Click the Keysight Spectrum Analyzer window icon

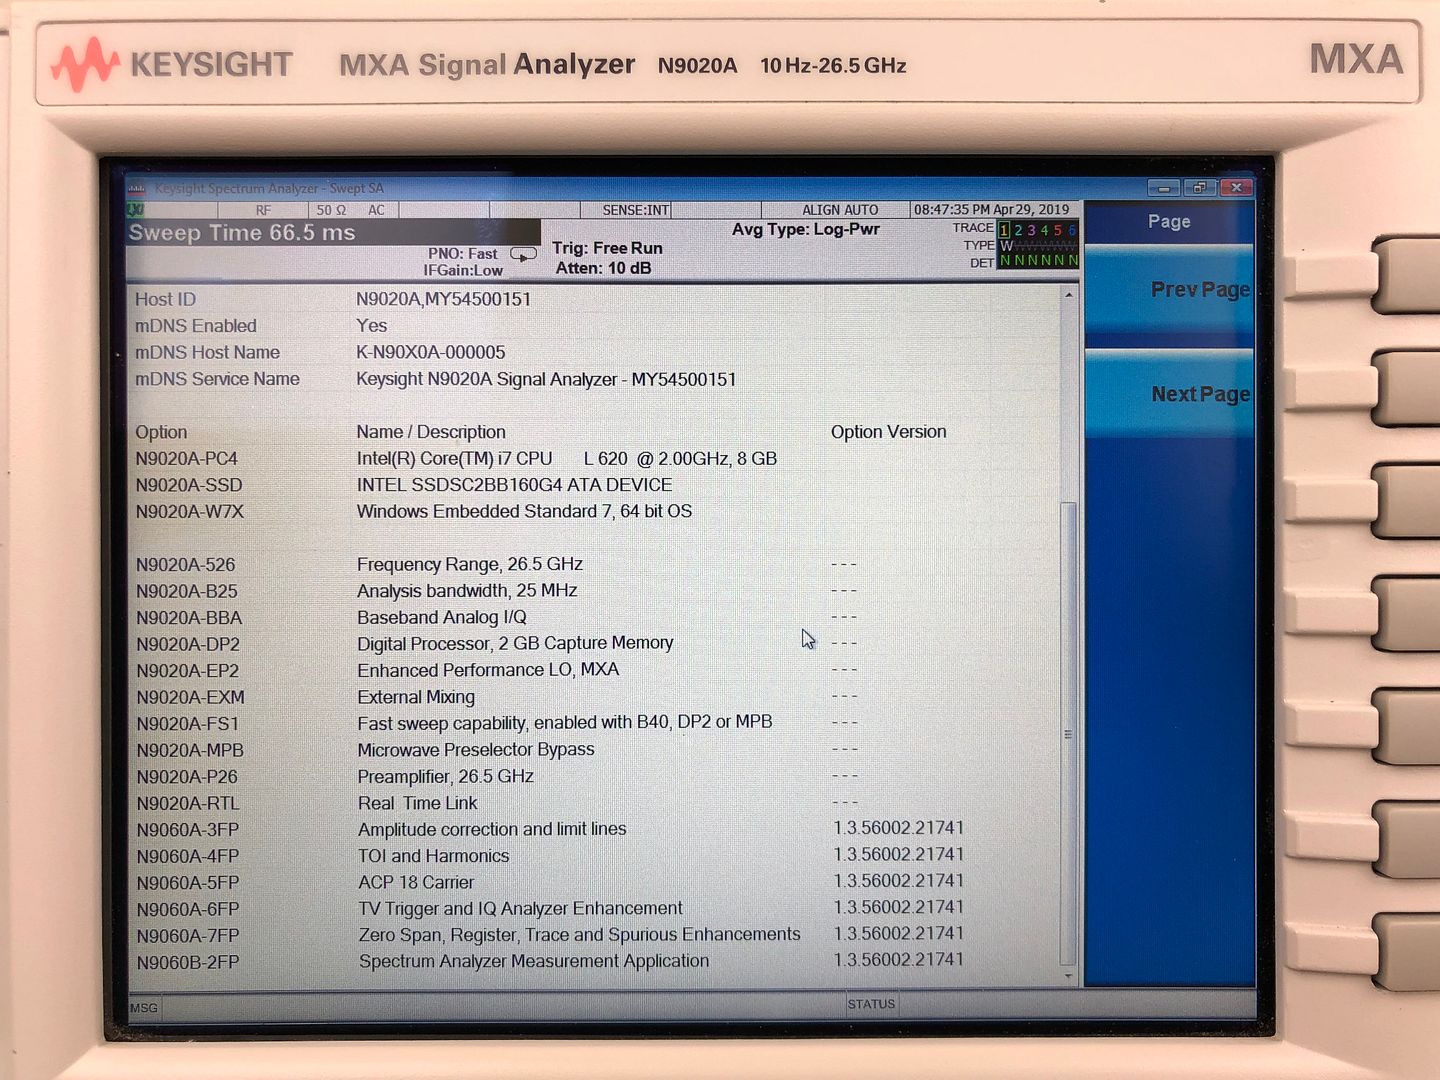[137, 188]
